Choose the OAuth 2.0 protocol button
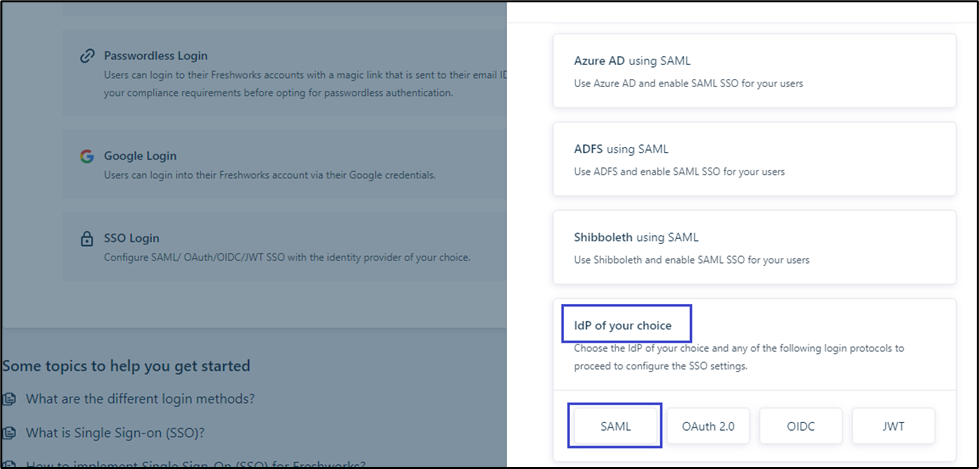The image size is (979, 469). [708, 426]
